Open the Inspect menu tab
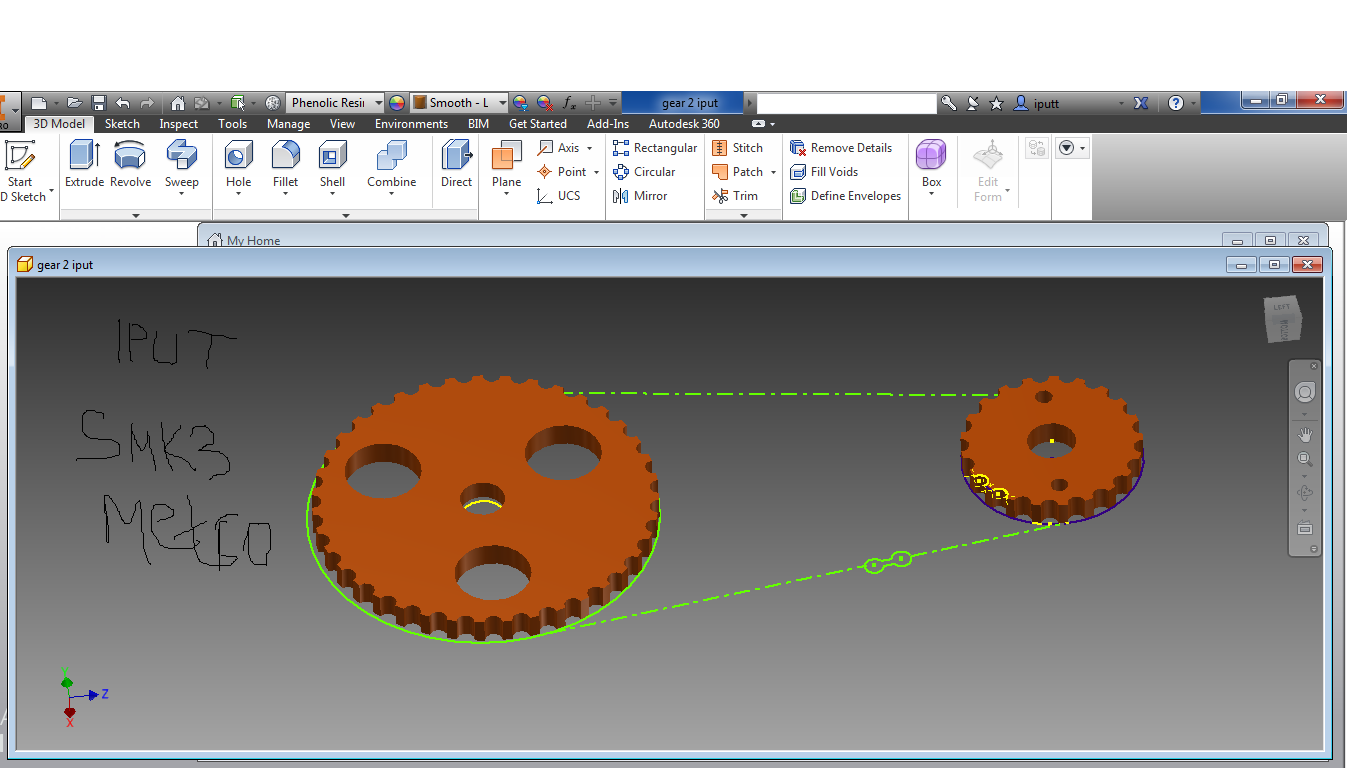Image resolution: width=1366 pixels, height=768 pixels. [x=178, y=123]
